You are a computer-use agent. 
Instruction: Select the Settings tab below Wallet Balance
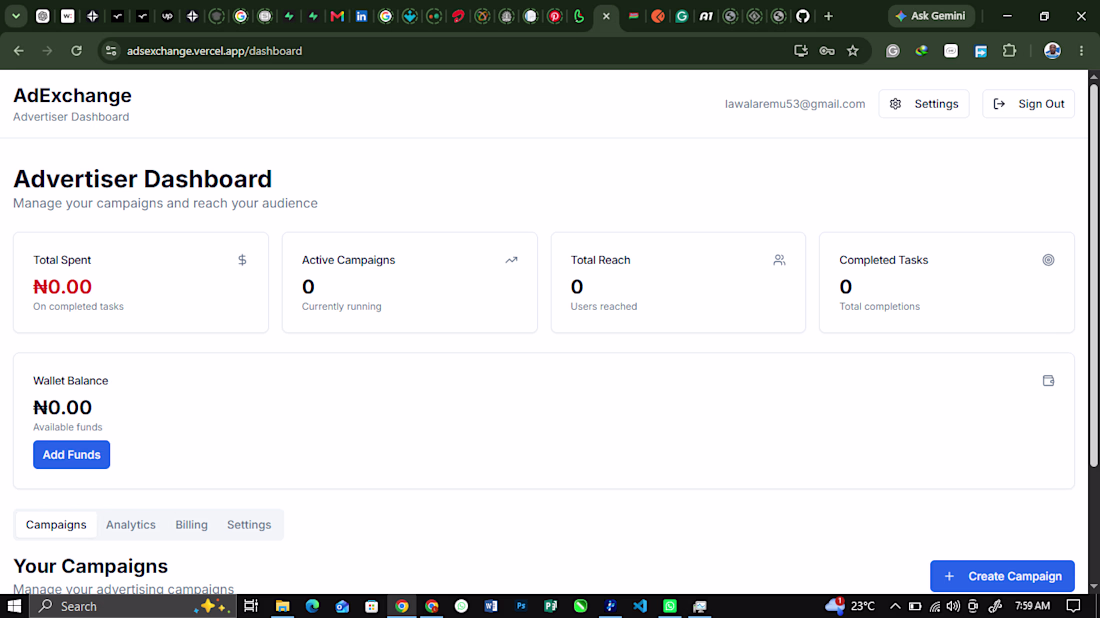click(x=249, y=525)
